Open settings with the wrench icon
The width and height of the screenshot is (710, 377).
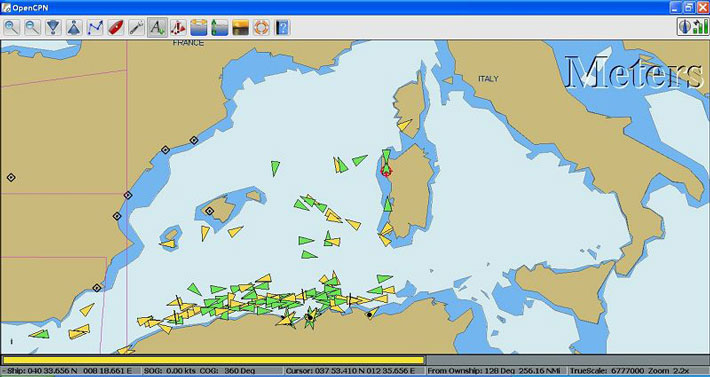[136, 28]
